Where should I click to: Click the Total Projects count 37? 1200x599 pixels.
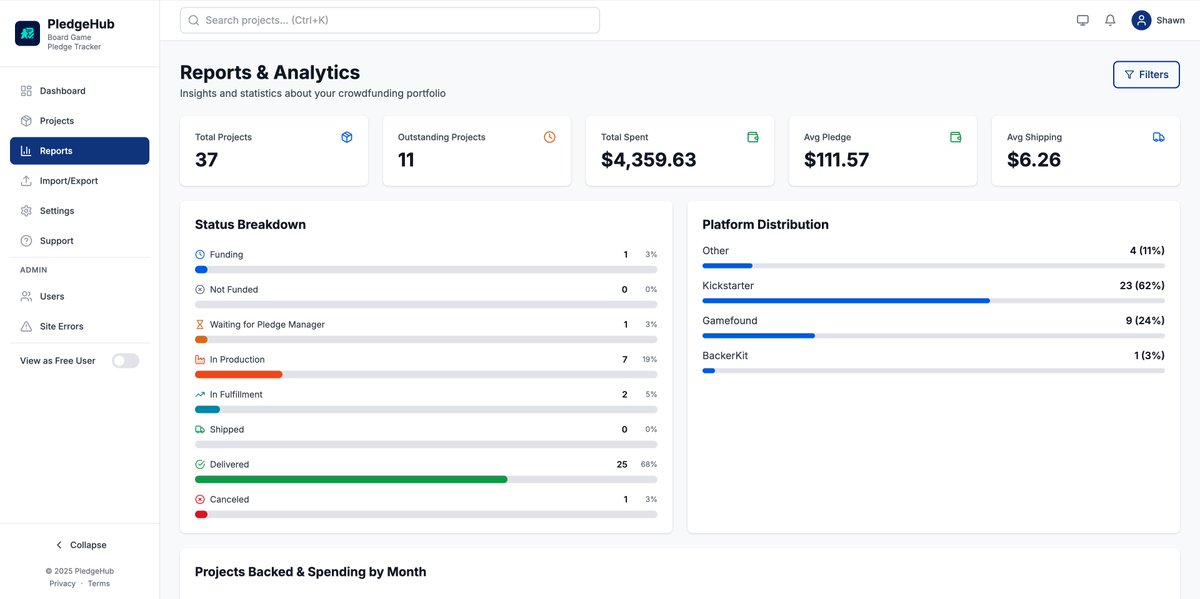tap(207, 160)
